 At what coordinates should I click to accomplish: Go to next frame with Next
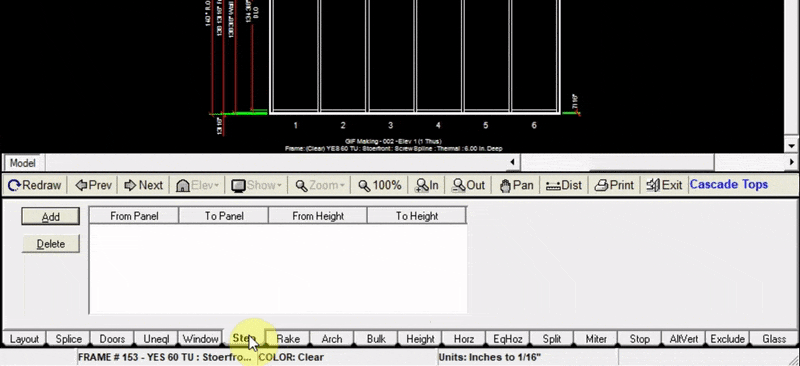tap(144, 185)
